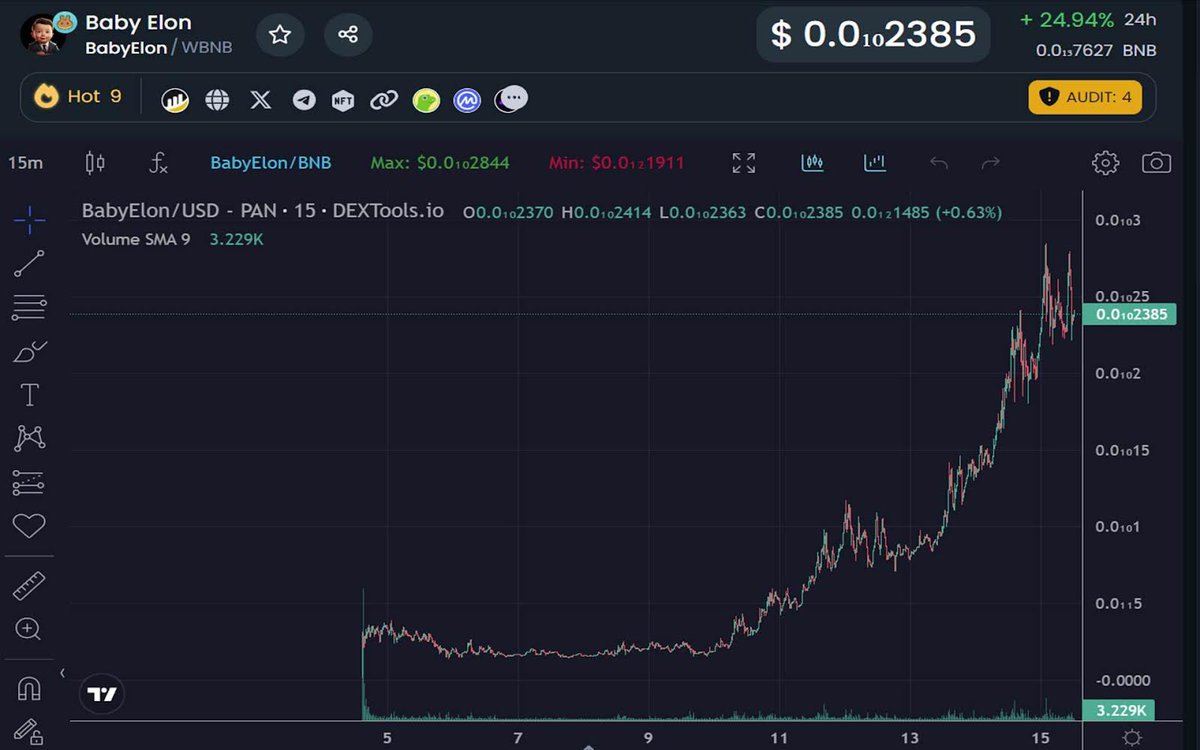This screenshot has height=750, width=1200.
Task: Select the trend line drawing tool
Action: (x=29, y=263)
